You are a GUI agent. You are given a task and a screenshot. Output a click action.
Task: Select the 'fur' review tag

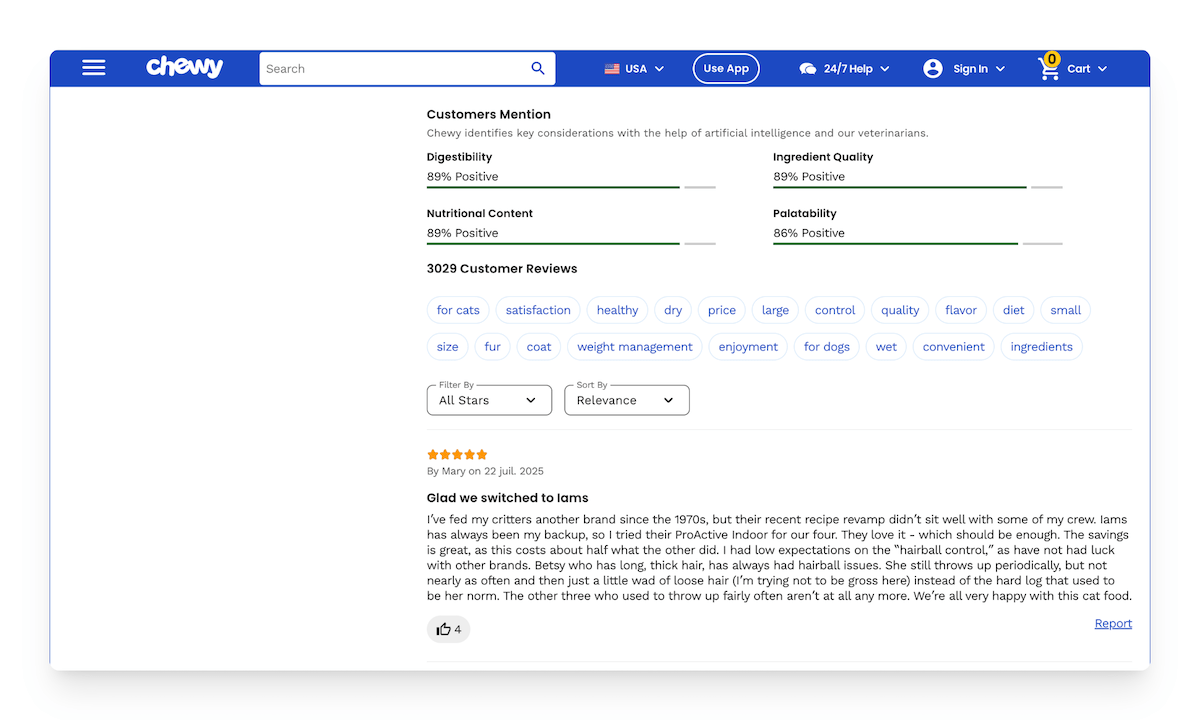pyautogui.click(x=493, y=347)
